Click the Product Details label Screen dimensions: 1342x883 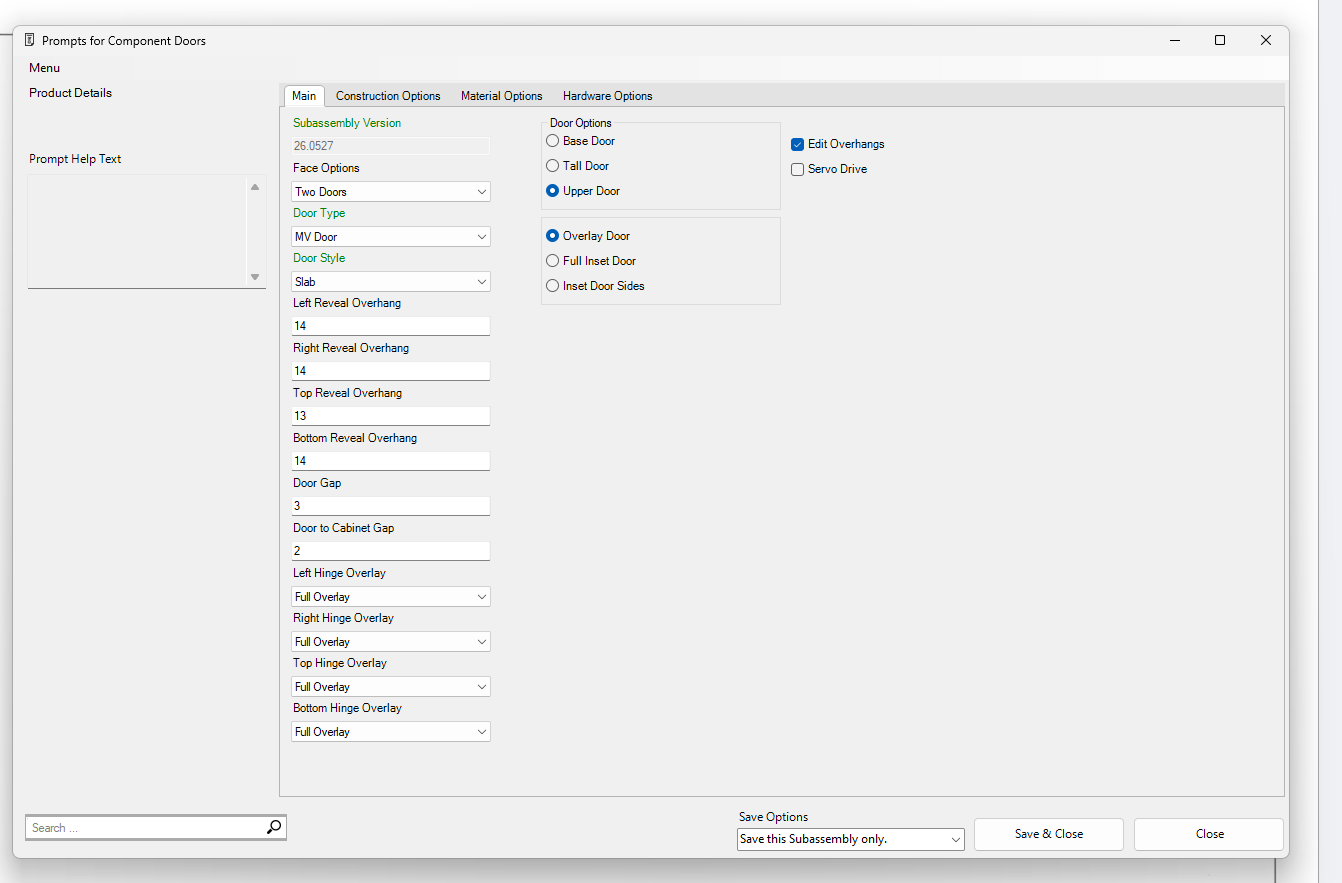coord(70,93)
